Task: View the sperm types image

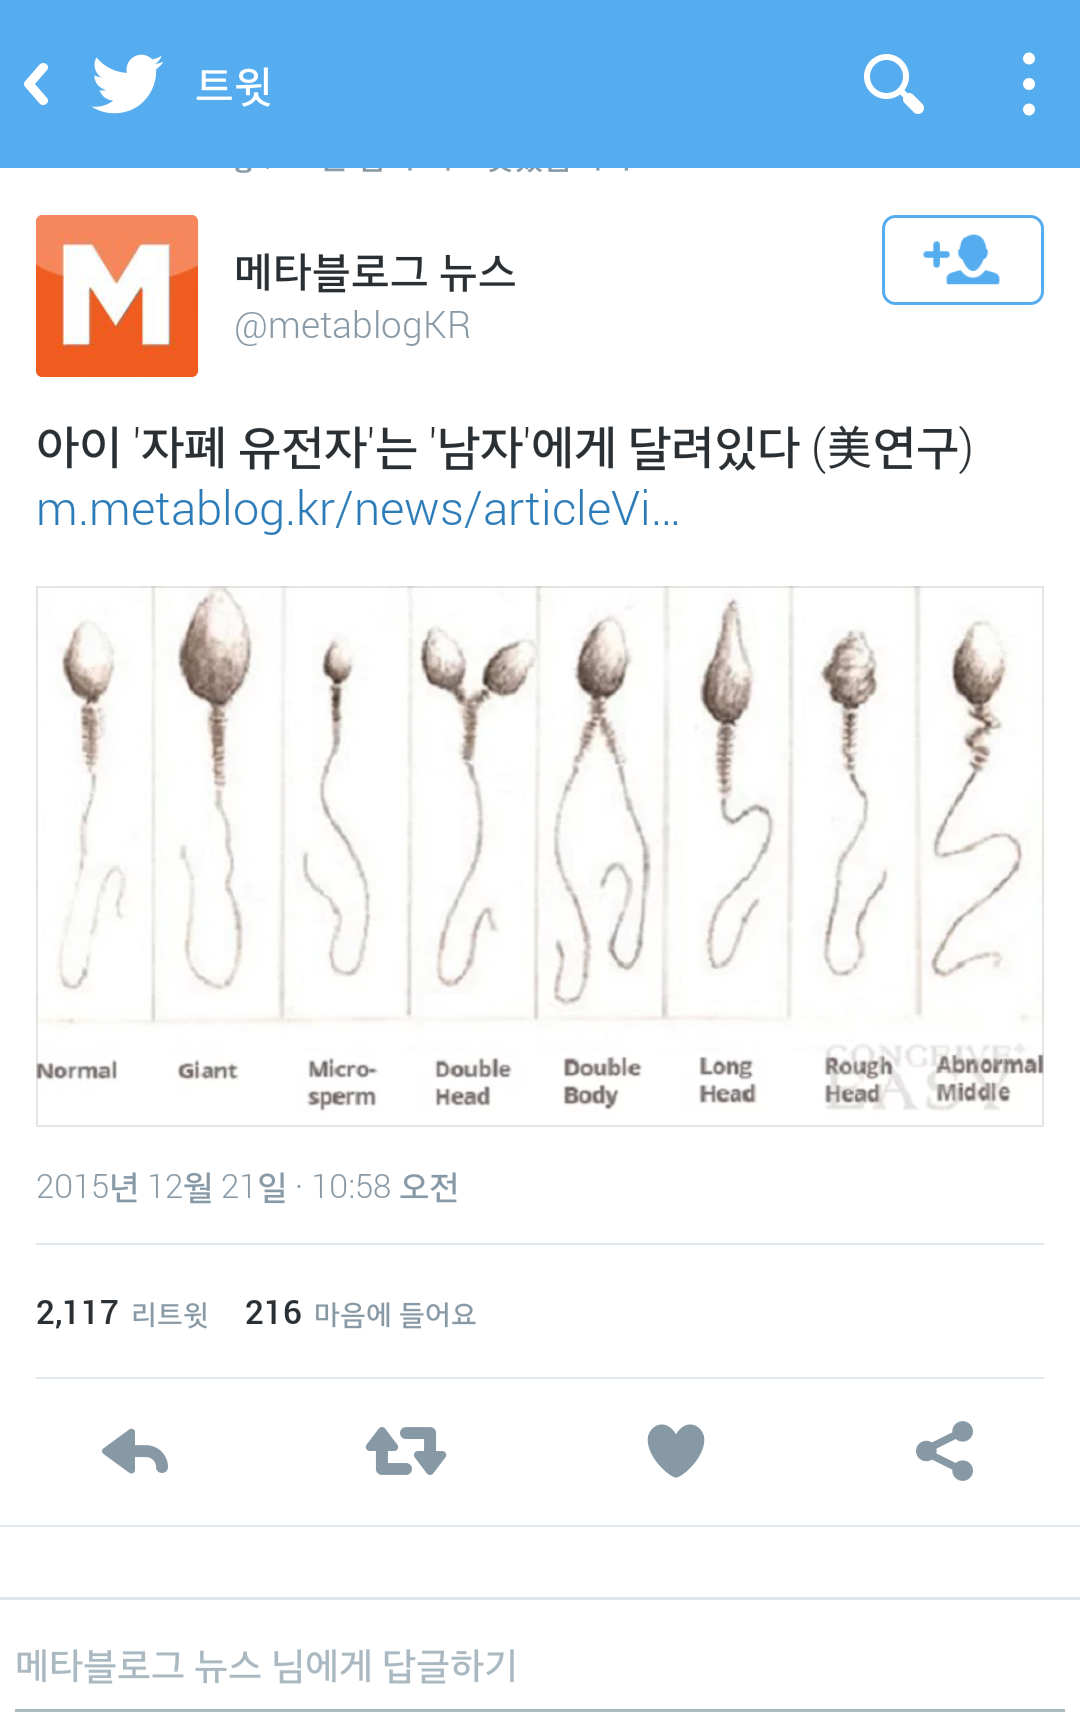Action: pos(540,856)
